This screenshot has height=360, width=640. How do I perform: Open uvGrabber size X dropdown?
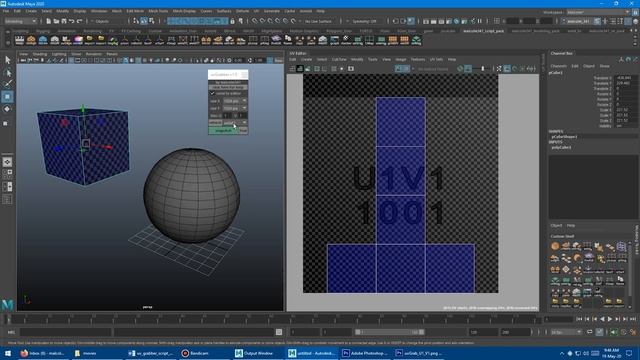coord(235,101)
